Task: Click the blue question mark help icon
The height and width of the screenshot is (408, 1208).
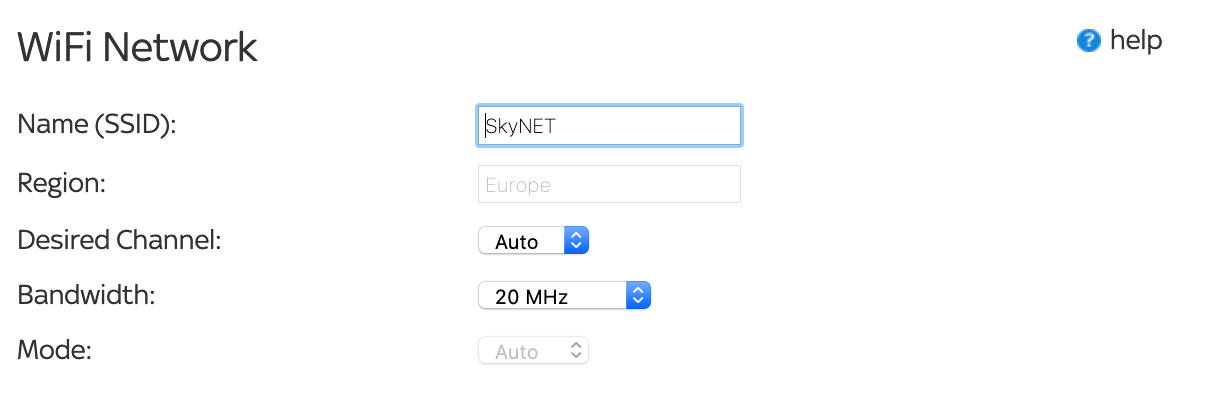Action: point(1088,41)
